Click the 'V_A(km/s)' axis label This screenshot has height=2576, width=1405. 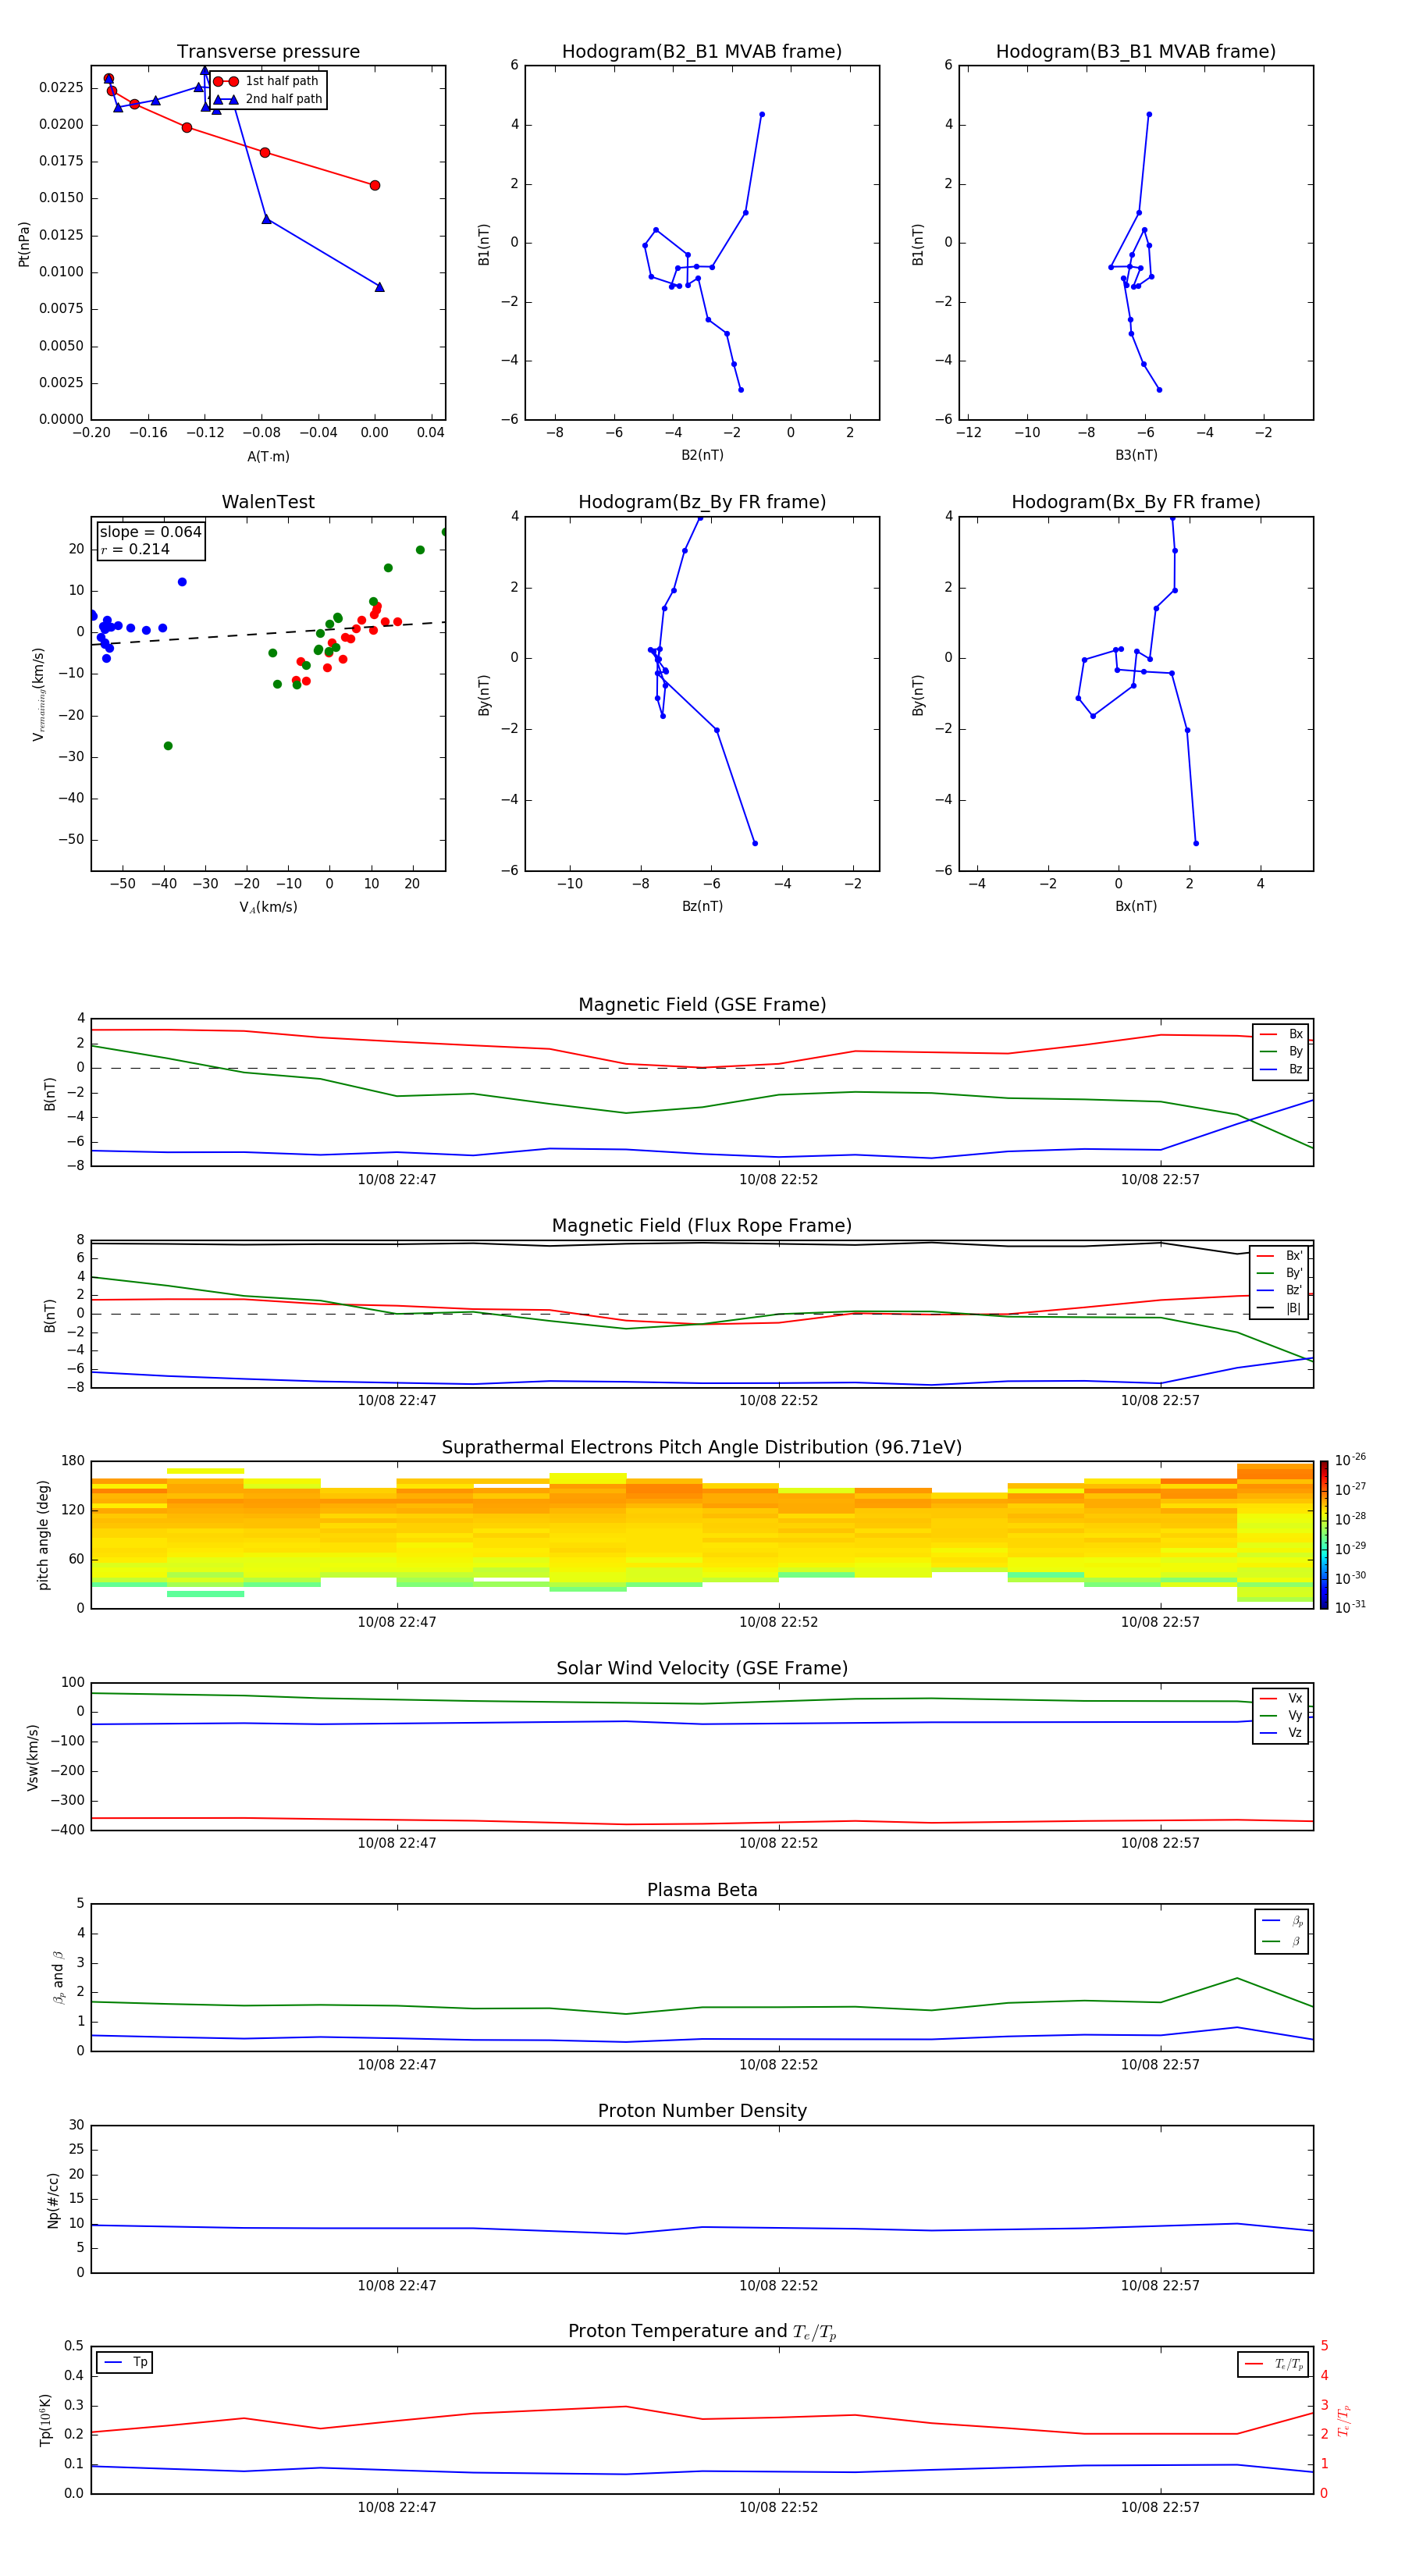click(x=268, y=907)
